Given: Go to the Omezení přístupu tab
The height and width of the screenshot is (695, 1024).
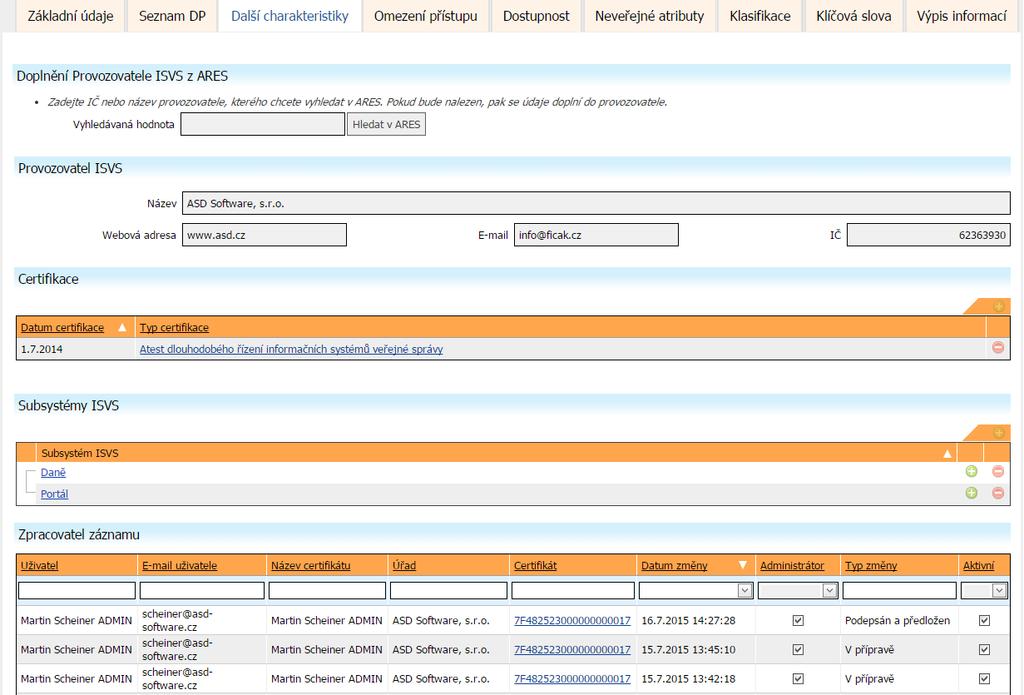Looking at the screenshot, I should pyautogui.click(x=426, y=16).
